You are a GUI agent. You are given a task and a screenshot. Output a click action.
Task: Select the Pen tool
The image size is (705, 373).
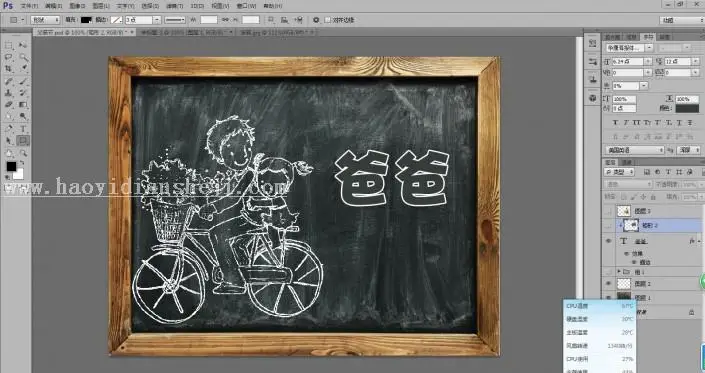tap(9, 129)
